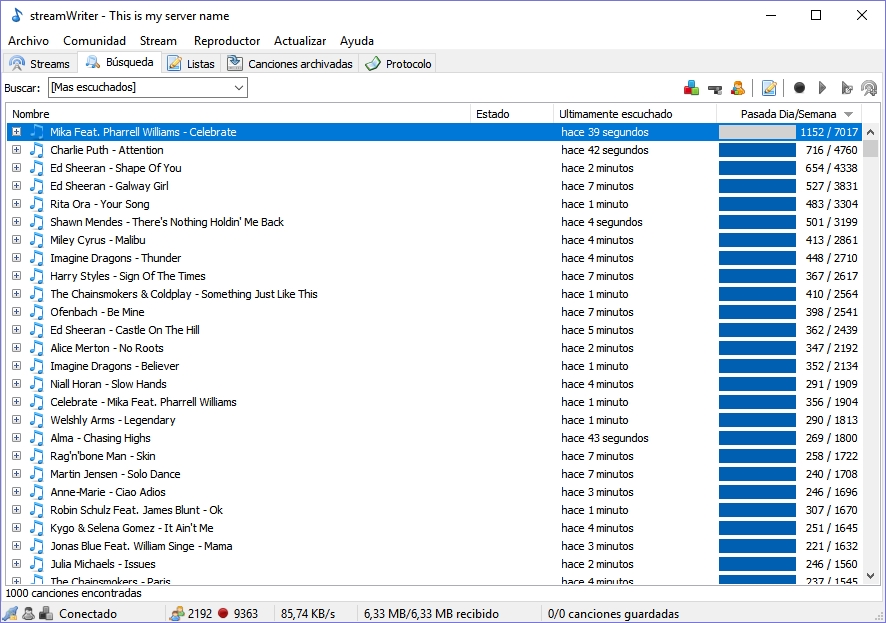The image size is (886, 623).
Task: Click the add-stream antenna icon with plus
Action: pyautogui.click(x=869, y=88)
